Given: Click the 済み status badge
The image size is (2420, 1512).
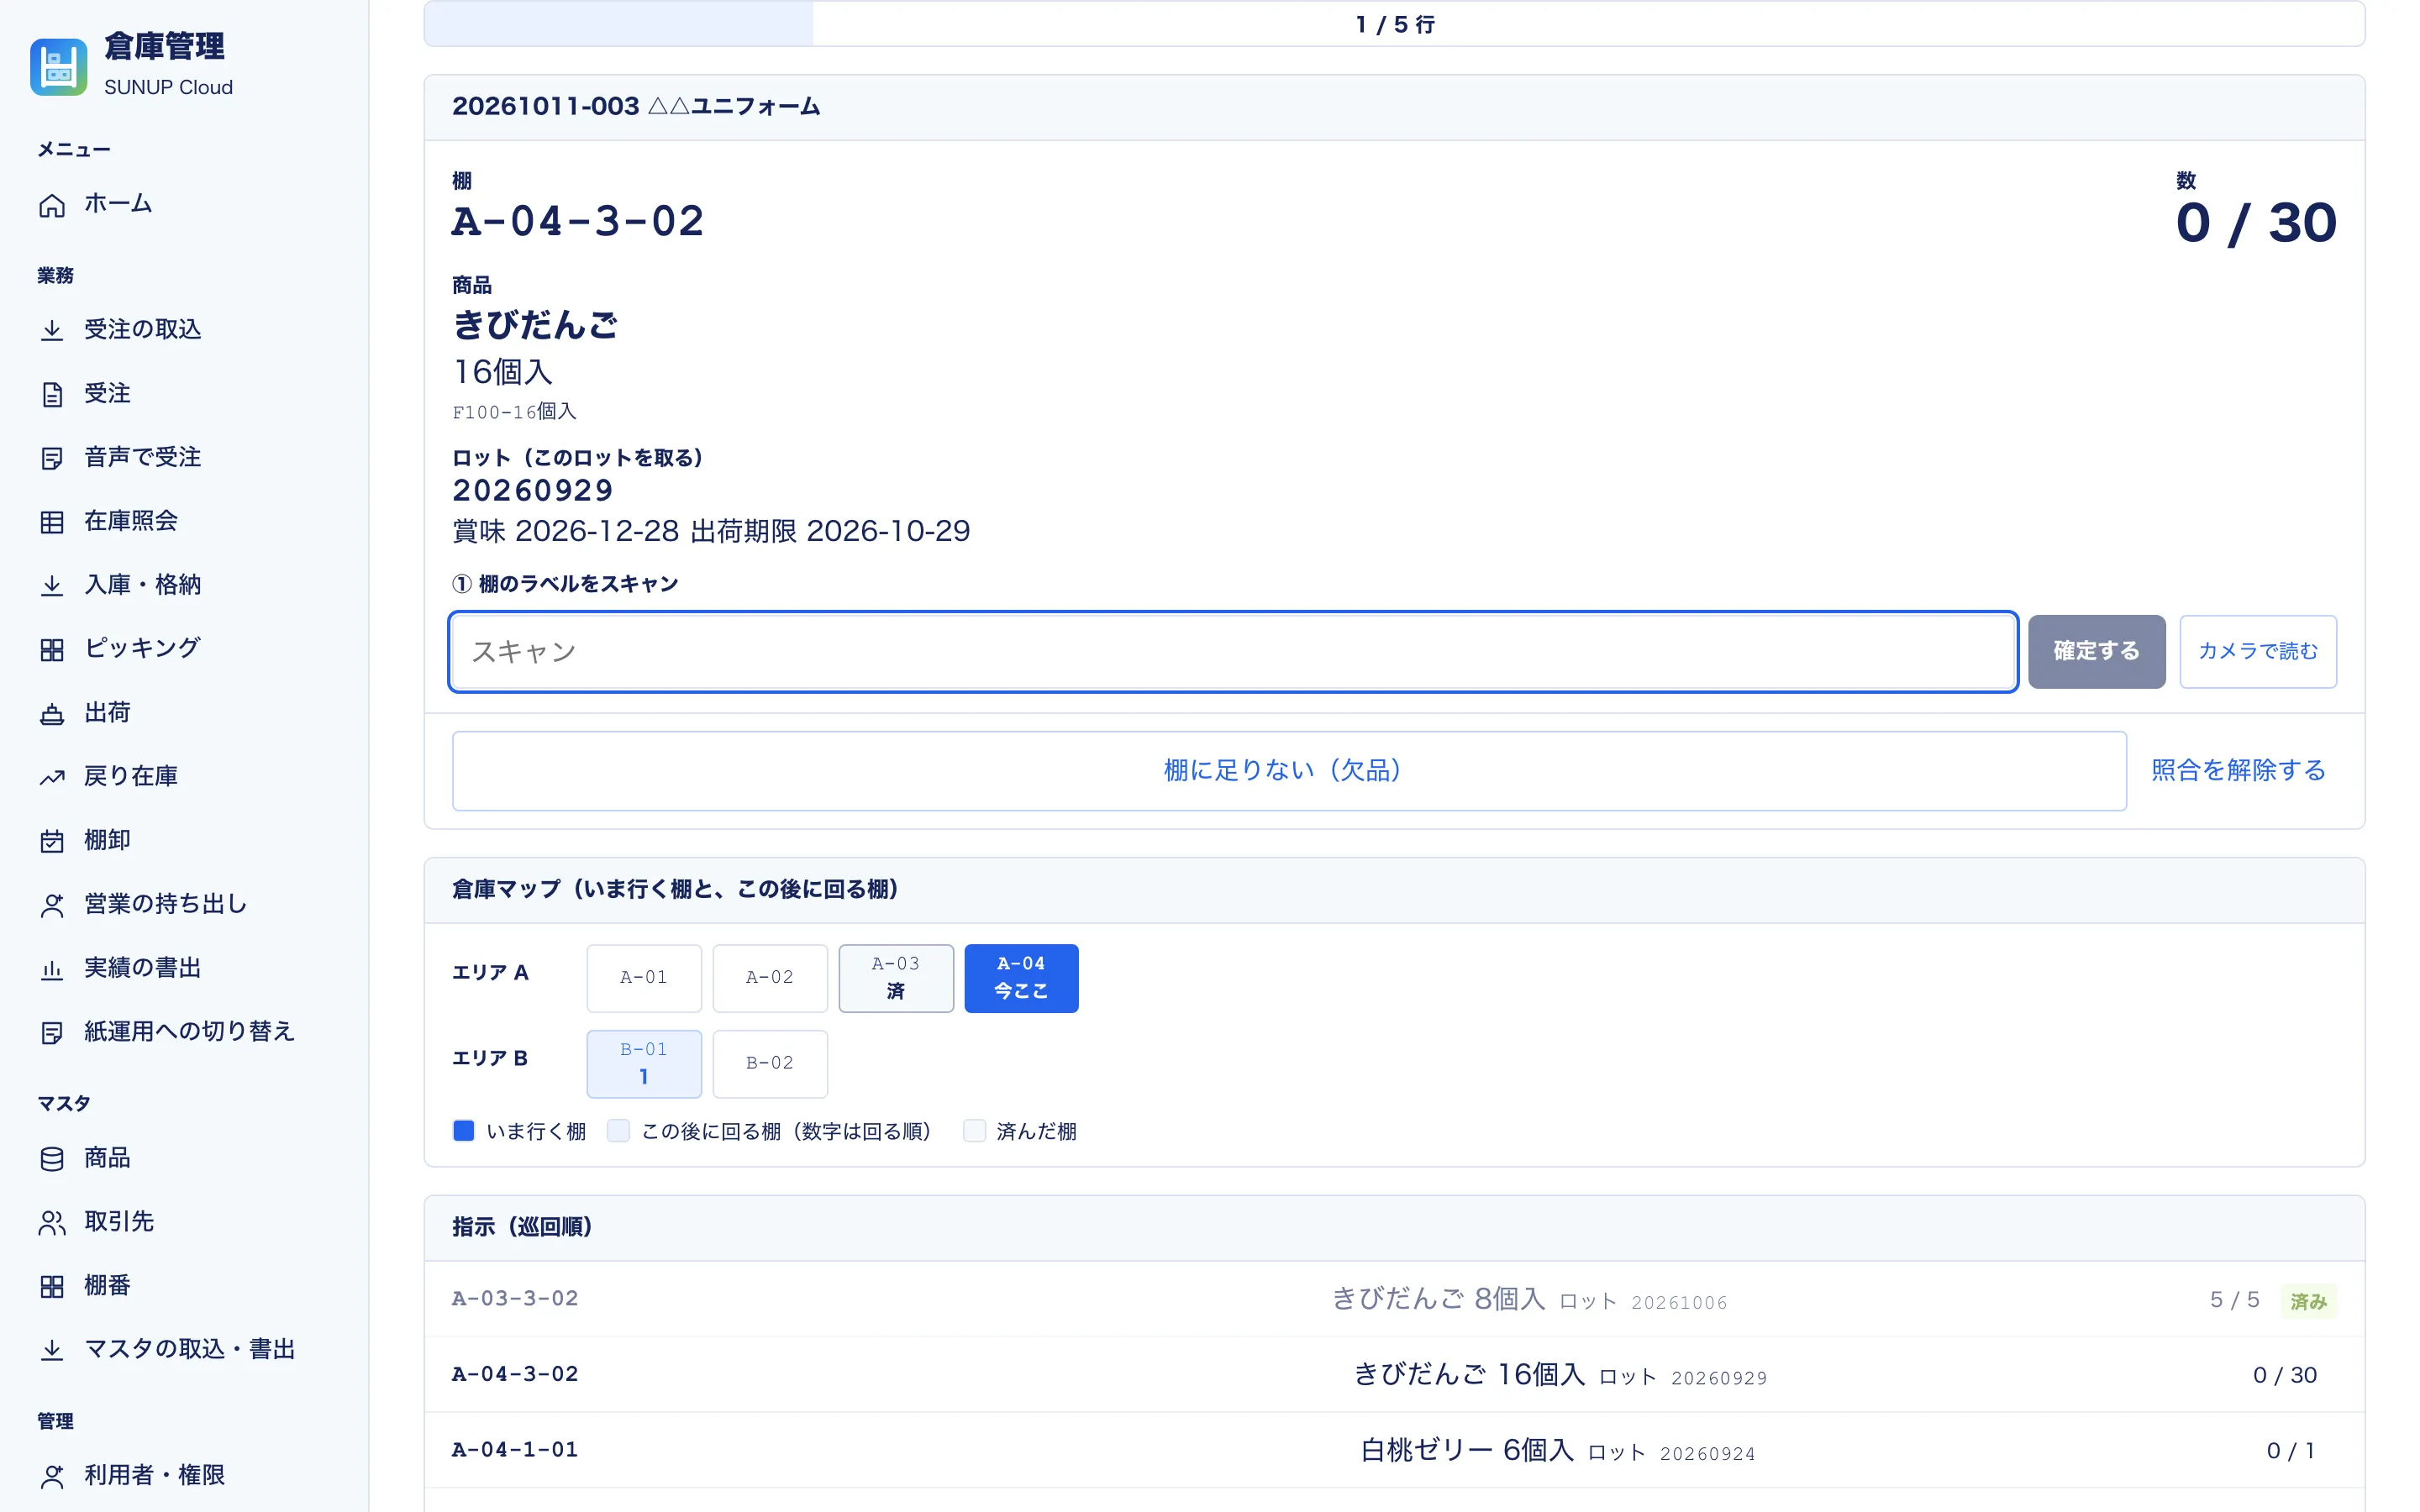Looking at the screenshot, I should (x=2308, y=1301).
